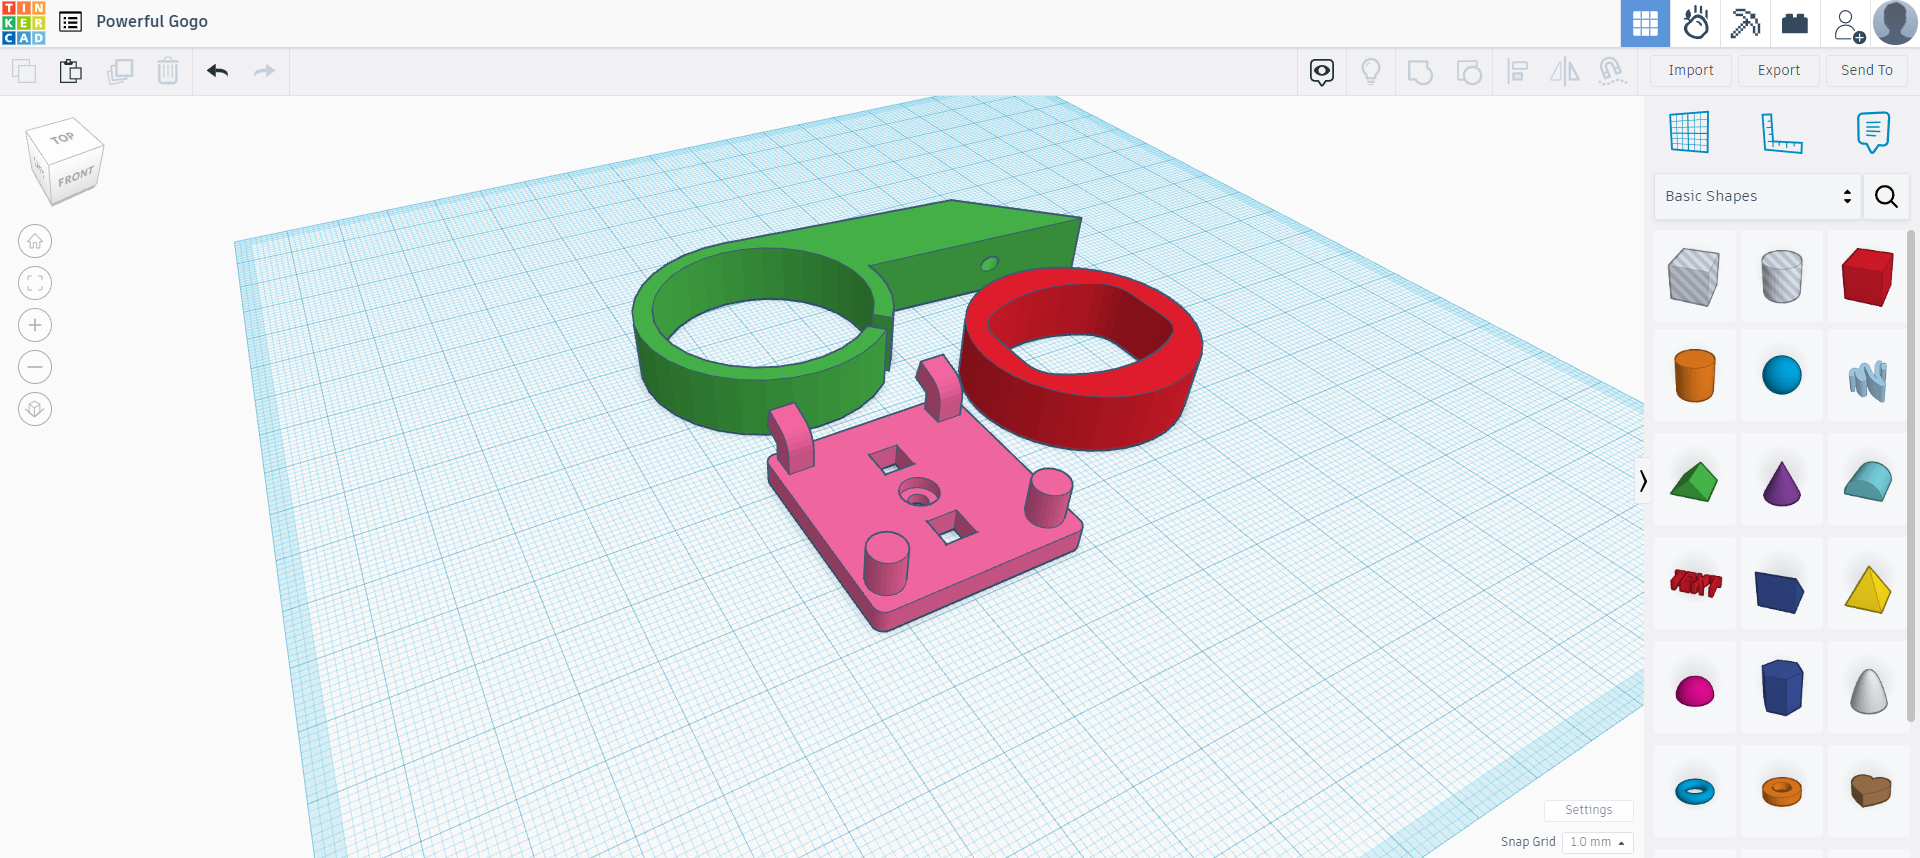The height and width of the screenshot is (858, 1920).
Task: Select the Workplane tool
Action: 1689,132
